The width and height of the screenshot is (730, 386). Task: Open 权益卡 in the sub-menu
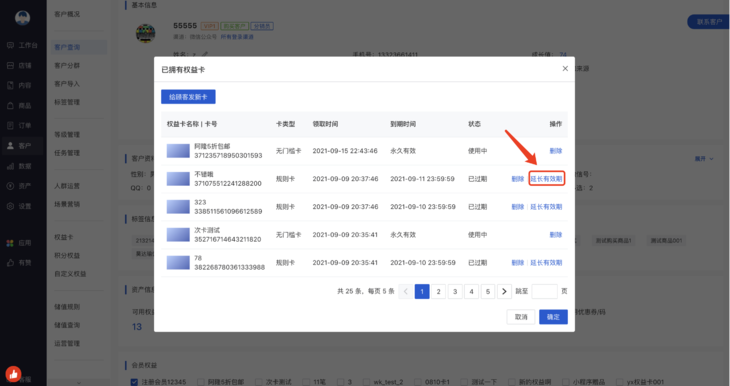(x=64, y=237)
